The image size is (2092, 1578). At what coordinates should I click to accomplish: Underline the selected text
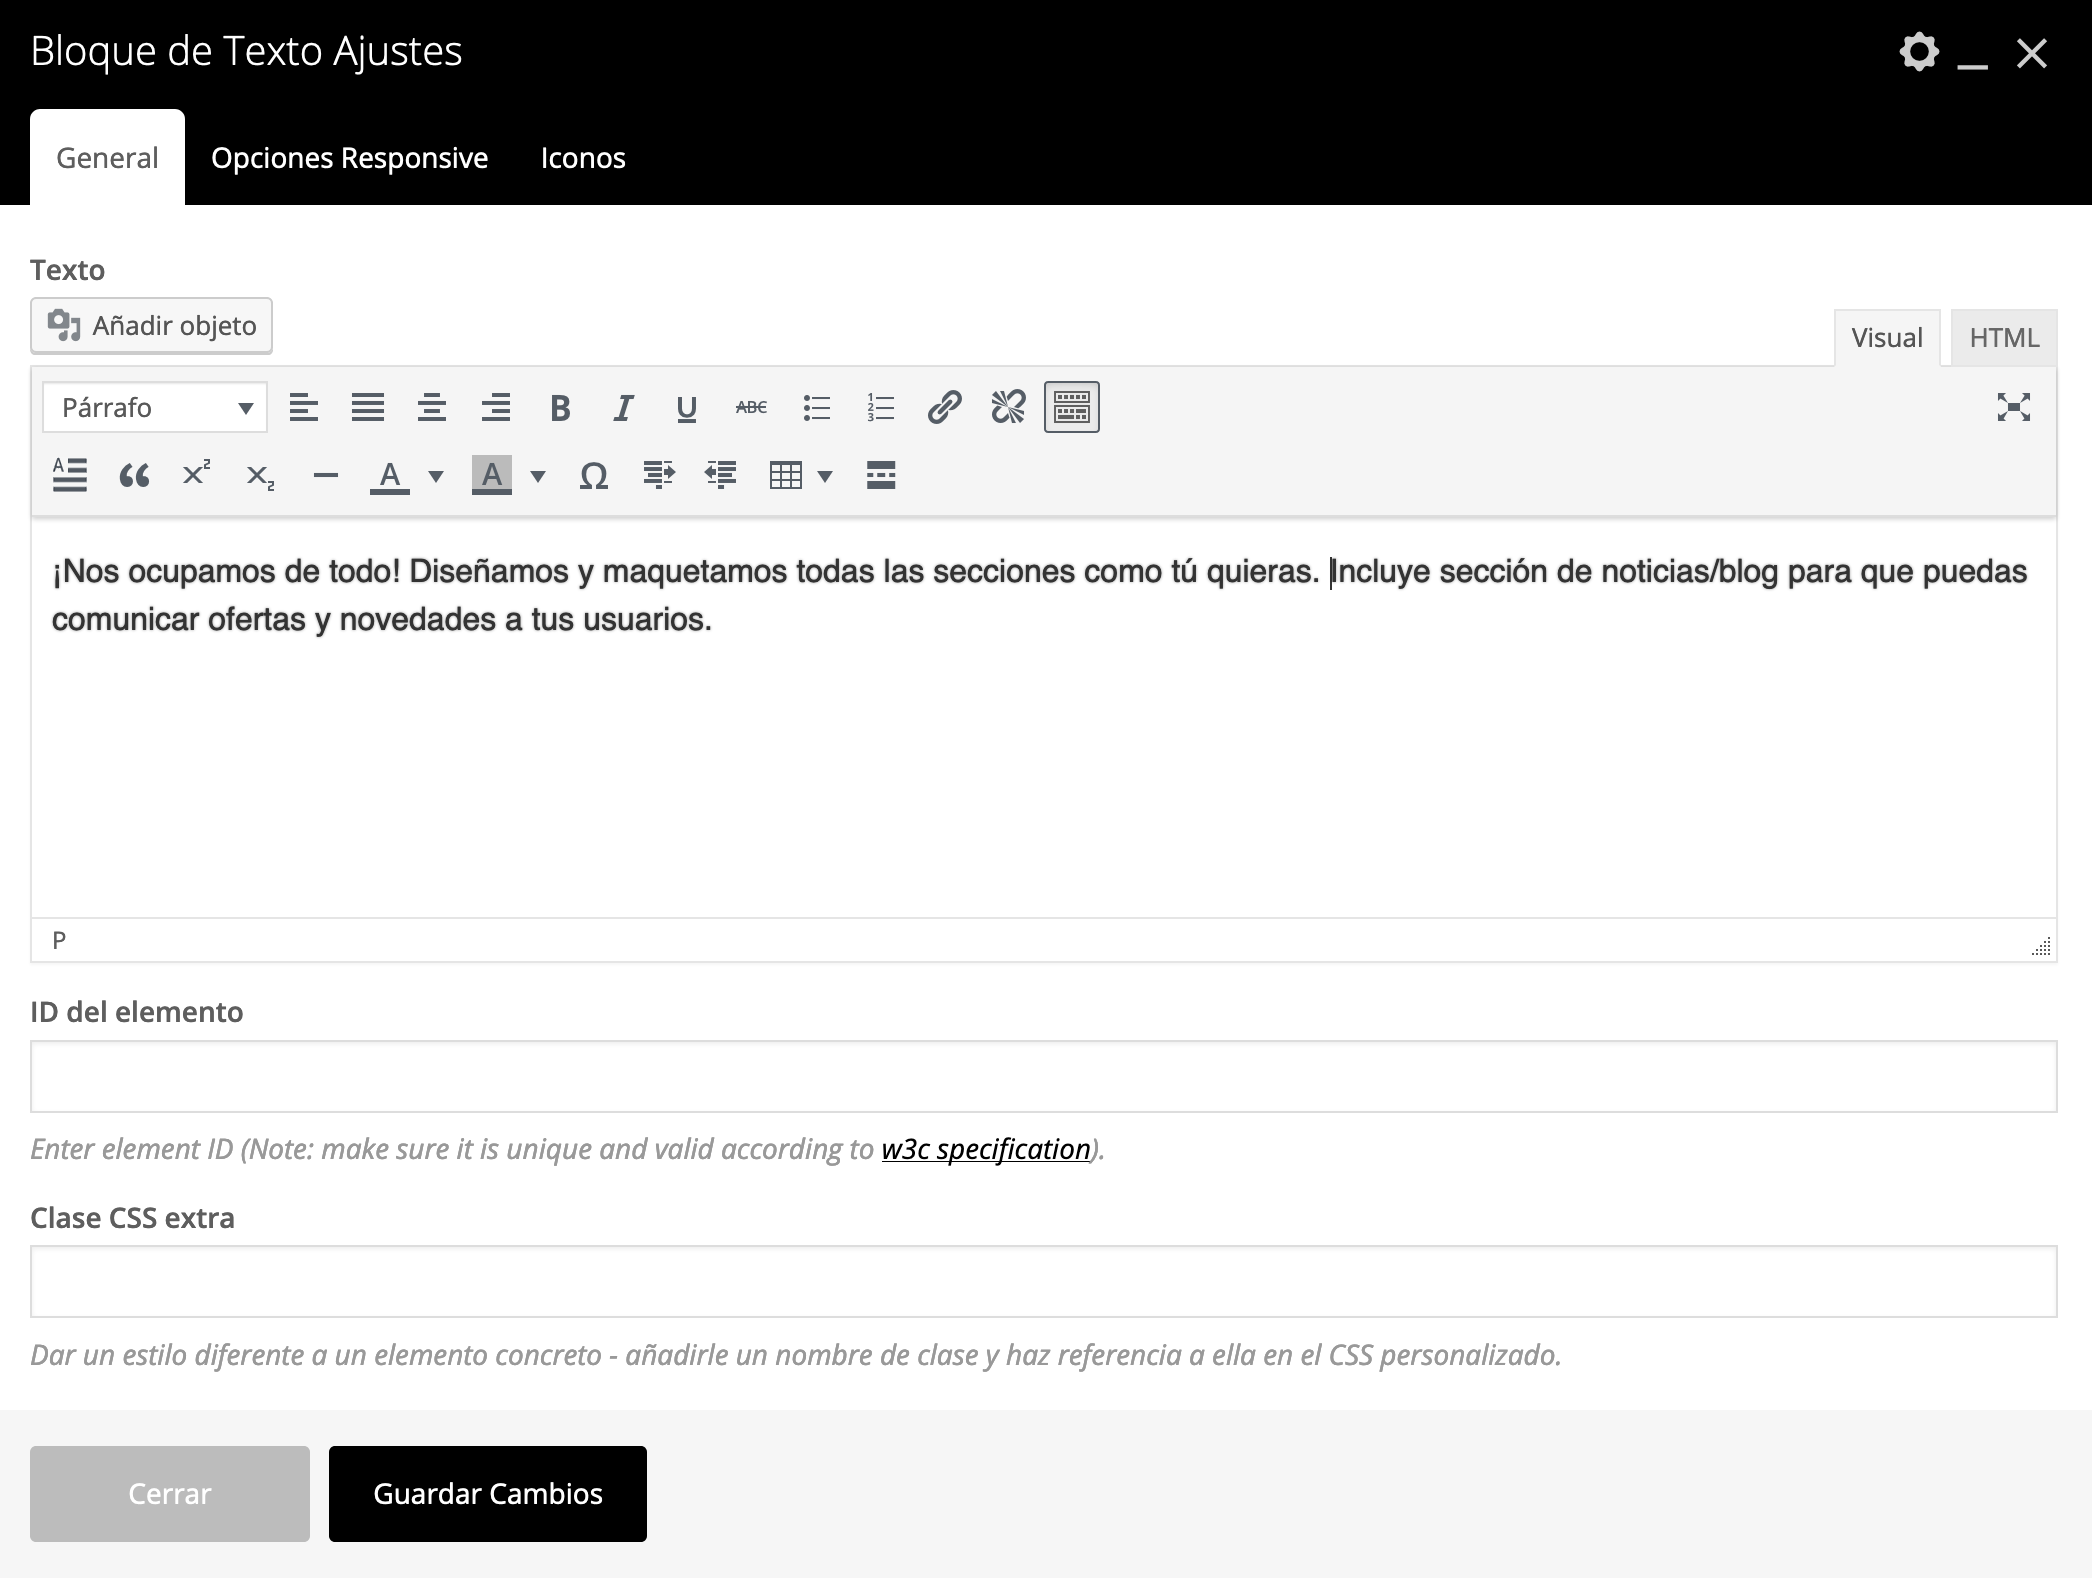[686, 408]
